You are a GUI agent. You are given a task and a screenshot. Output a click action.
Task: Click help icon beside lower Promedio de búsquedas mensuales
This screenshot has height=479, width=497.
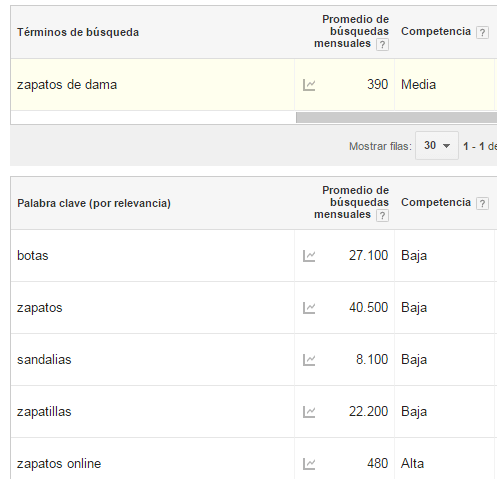pyautogui.click(x=382, y=215)
